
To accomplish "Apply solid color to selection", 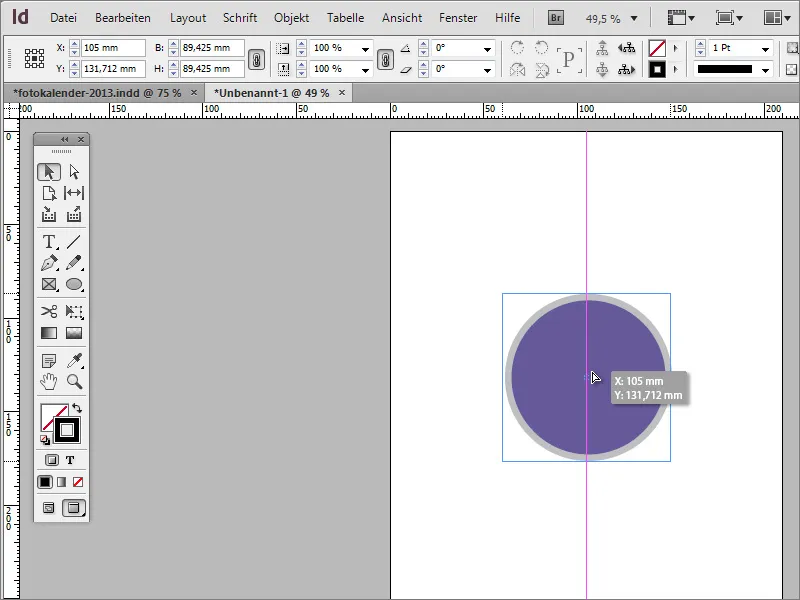I will (x=45, y=482).
